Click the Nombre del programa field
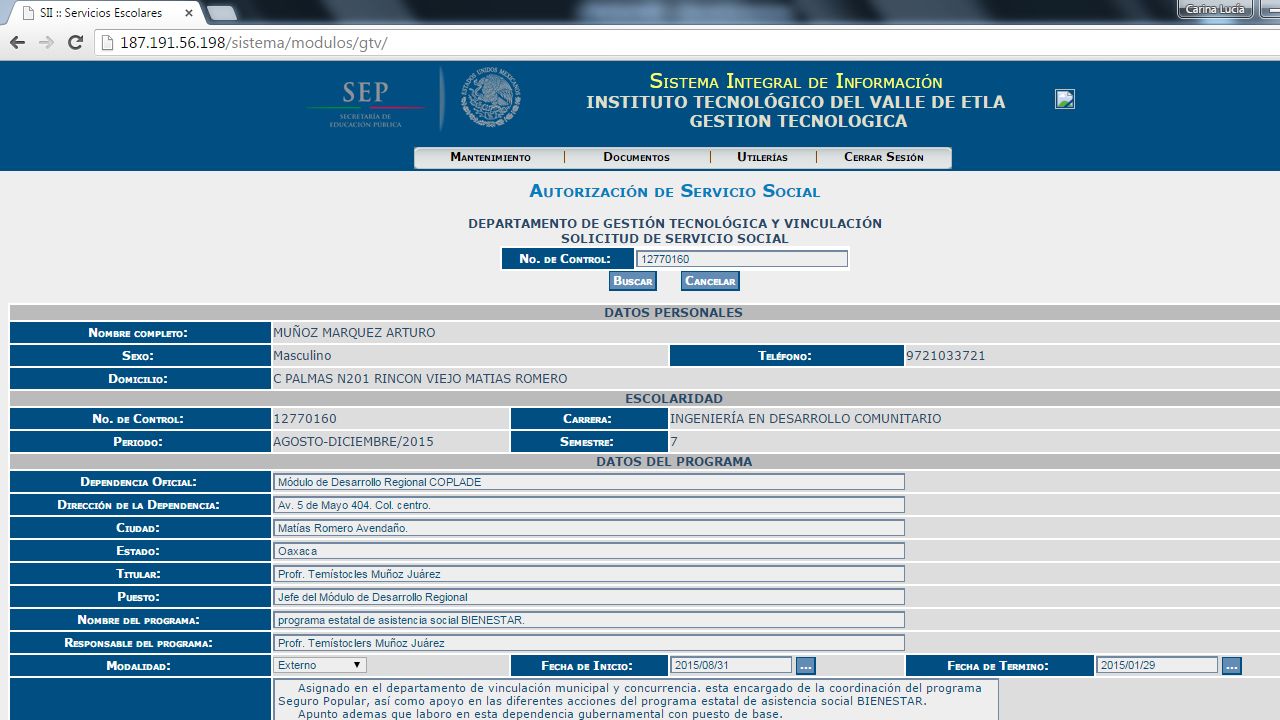The image size is (1280, 720). coord(589,620)
